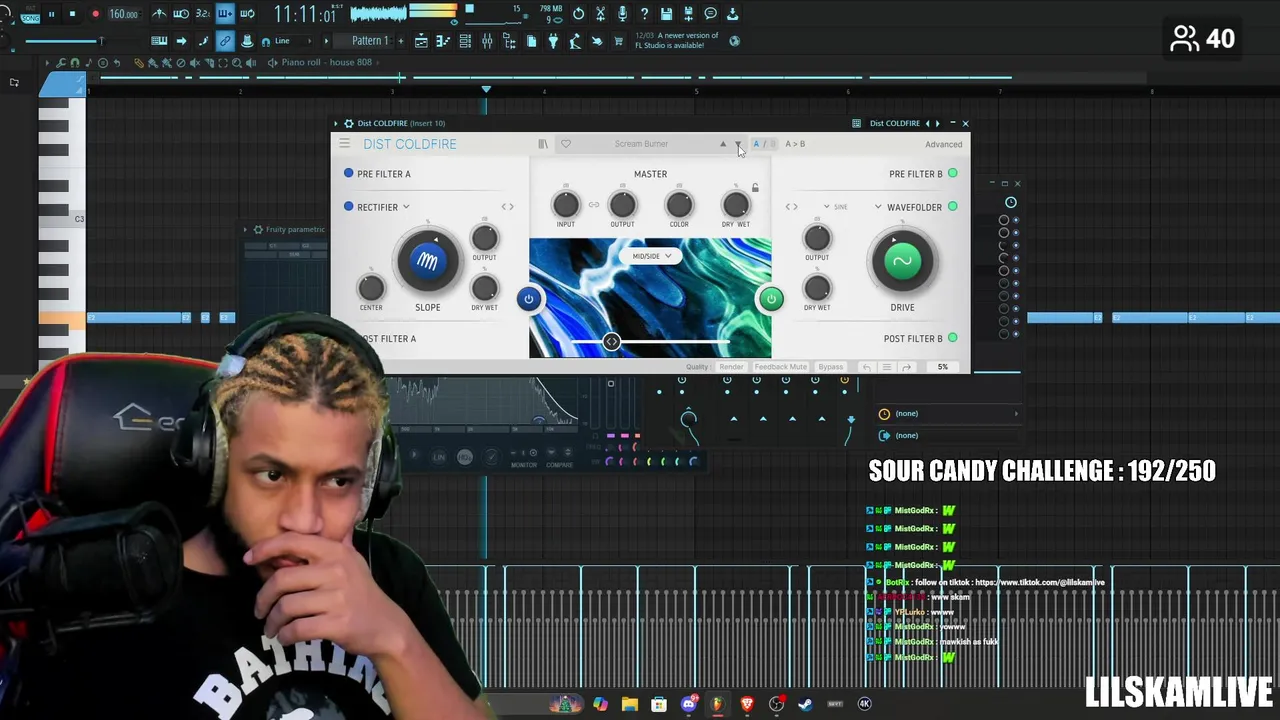Click the microphone recording icon

coord(622,14)
